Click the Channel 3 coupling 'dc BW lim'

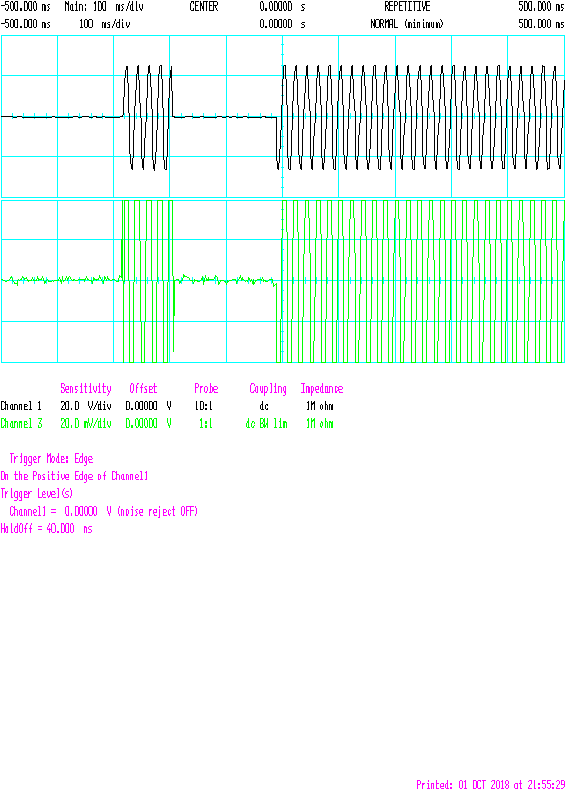point(267,424)
